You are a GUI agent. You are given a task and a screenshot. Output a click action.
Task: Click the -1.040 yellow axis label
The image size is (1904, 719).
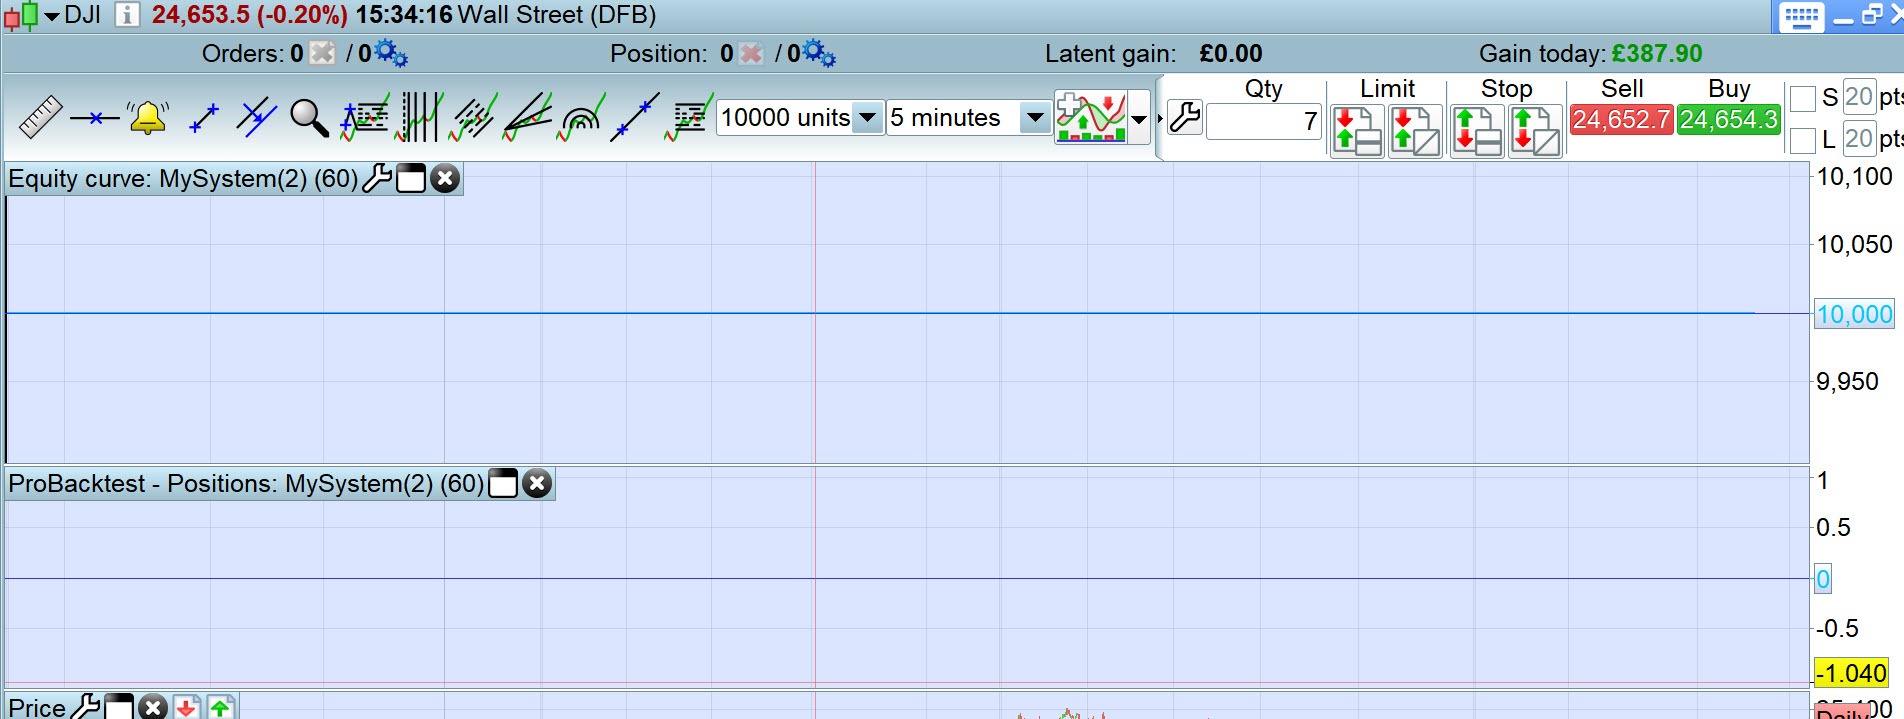[1851, 673]
